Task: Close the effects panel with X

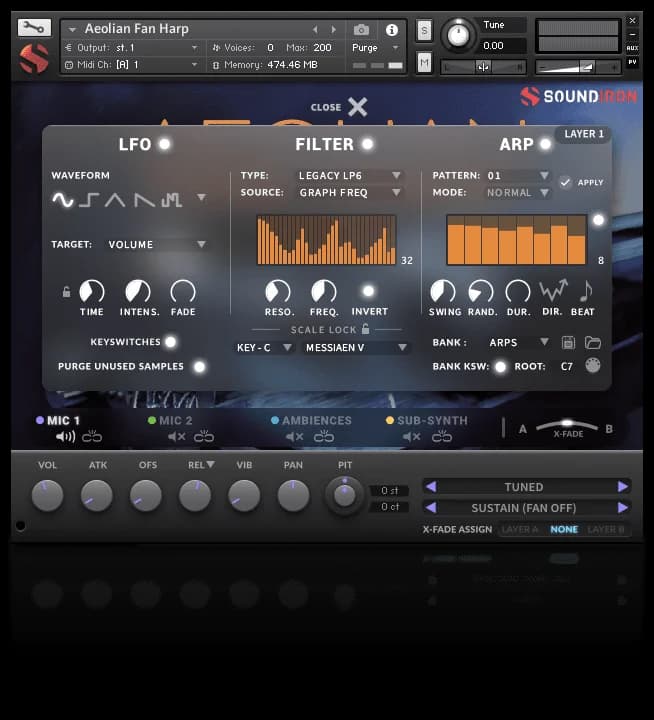Action: (357, 107)
